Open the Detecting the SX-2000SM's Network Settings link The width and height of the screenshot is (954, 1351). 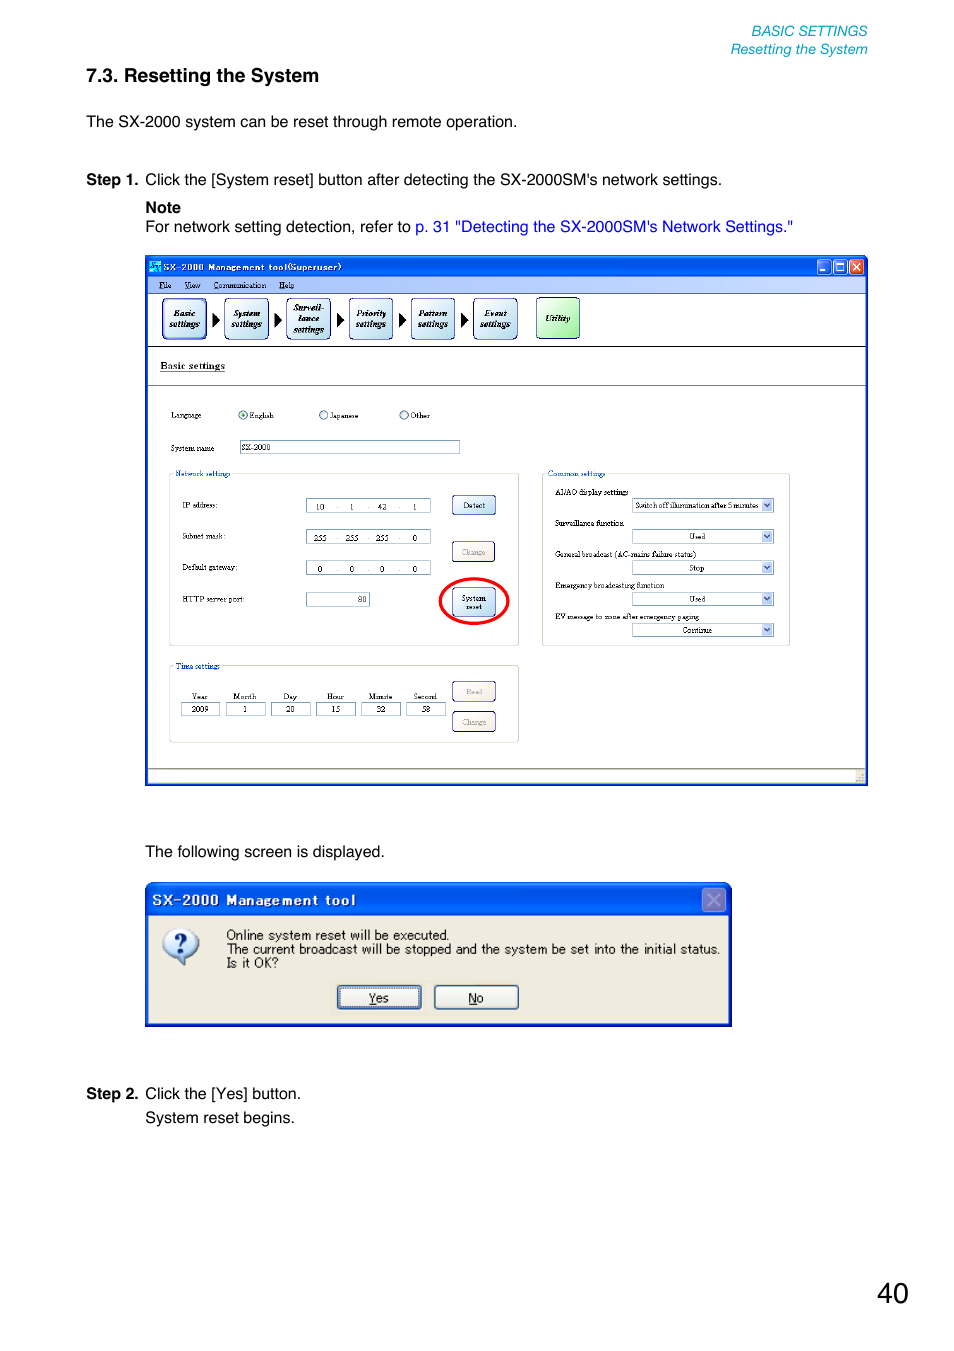pos(604,227)
